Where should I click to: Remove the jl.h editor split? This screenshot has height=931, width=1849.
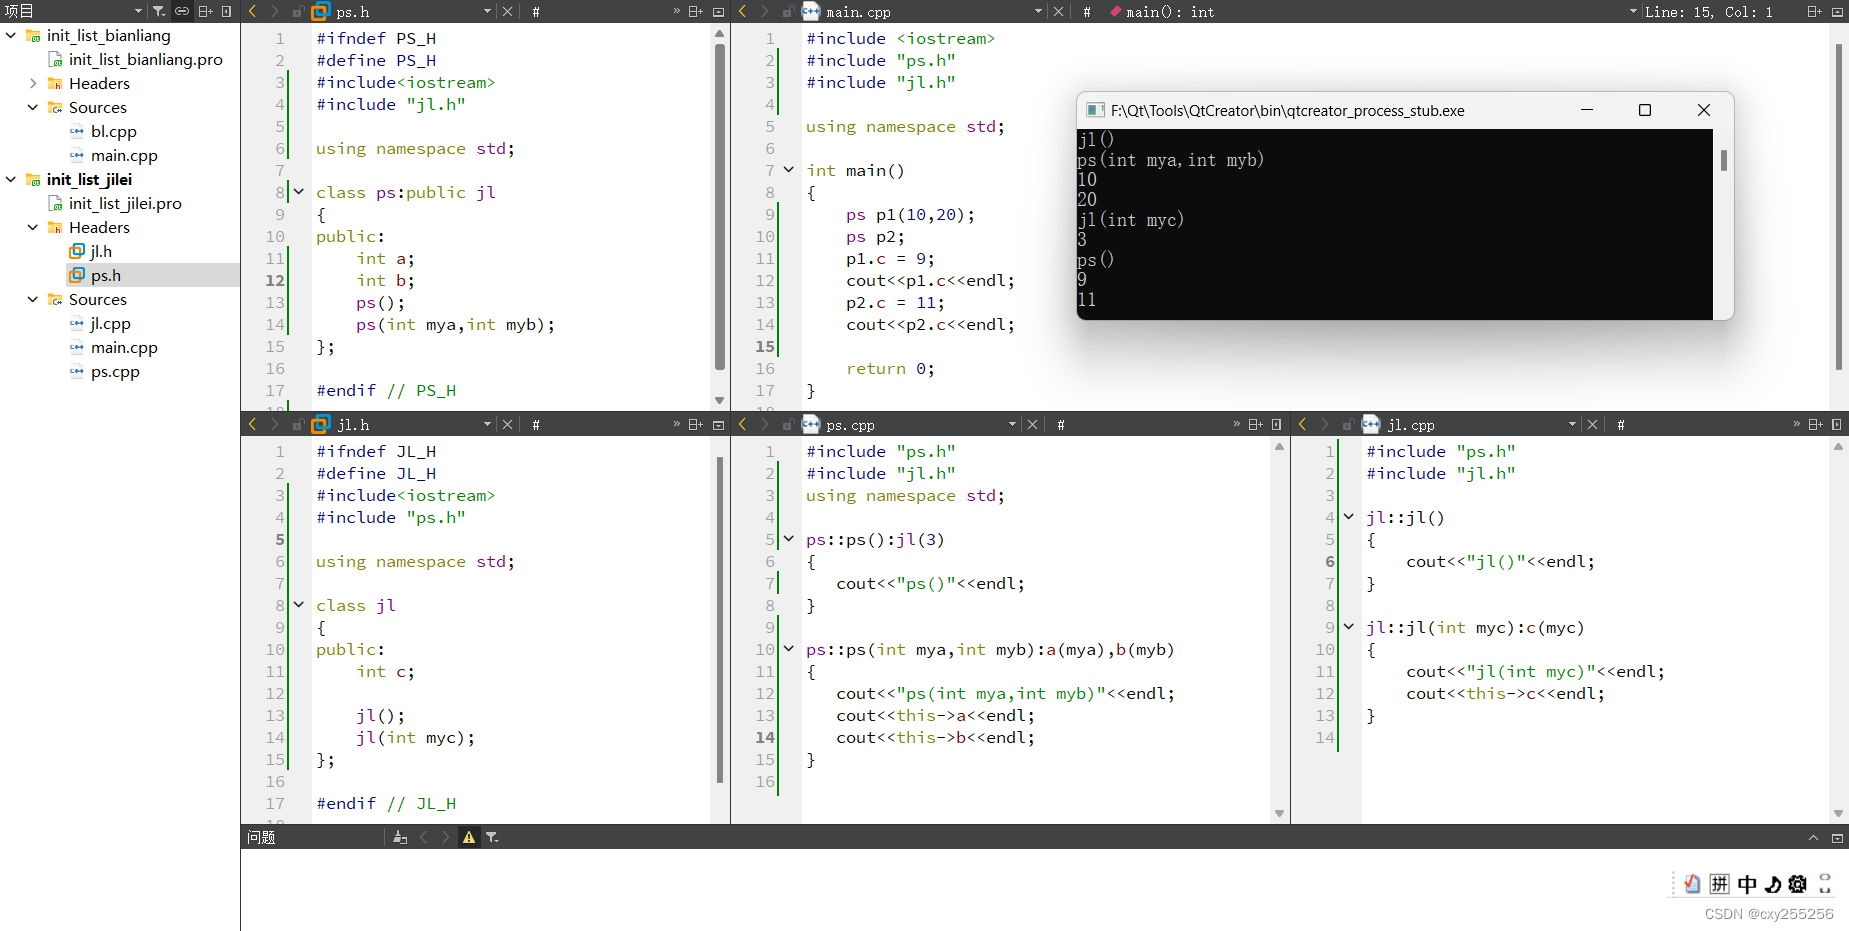click(718, 424)
